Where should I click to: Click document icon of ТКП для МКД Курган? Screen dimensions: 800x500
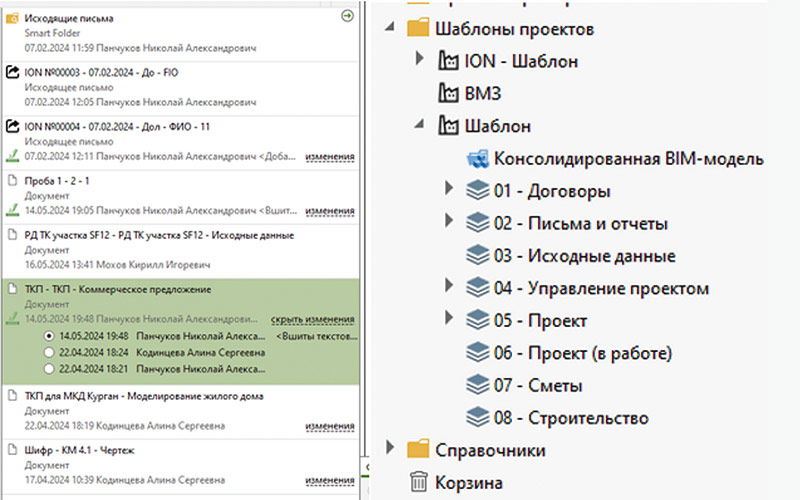pos(13,395)
